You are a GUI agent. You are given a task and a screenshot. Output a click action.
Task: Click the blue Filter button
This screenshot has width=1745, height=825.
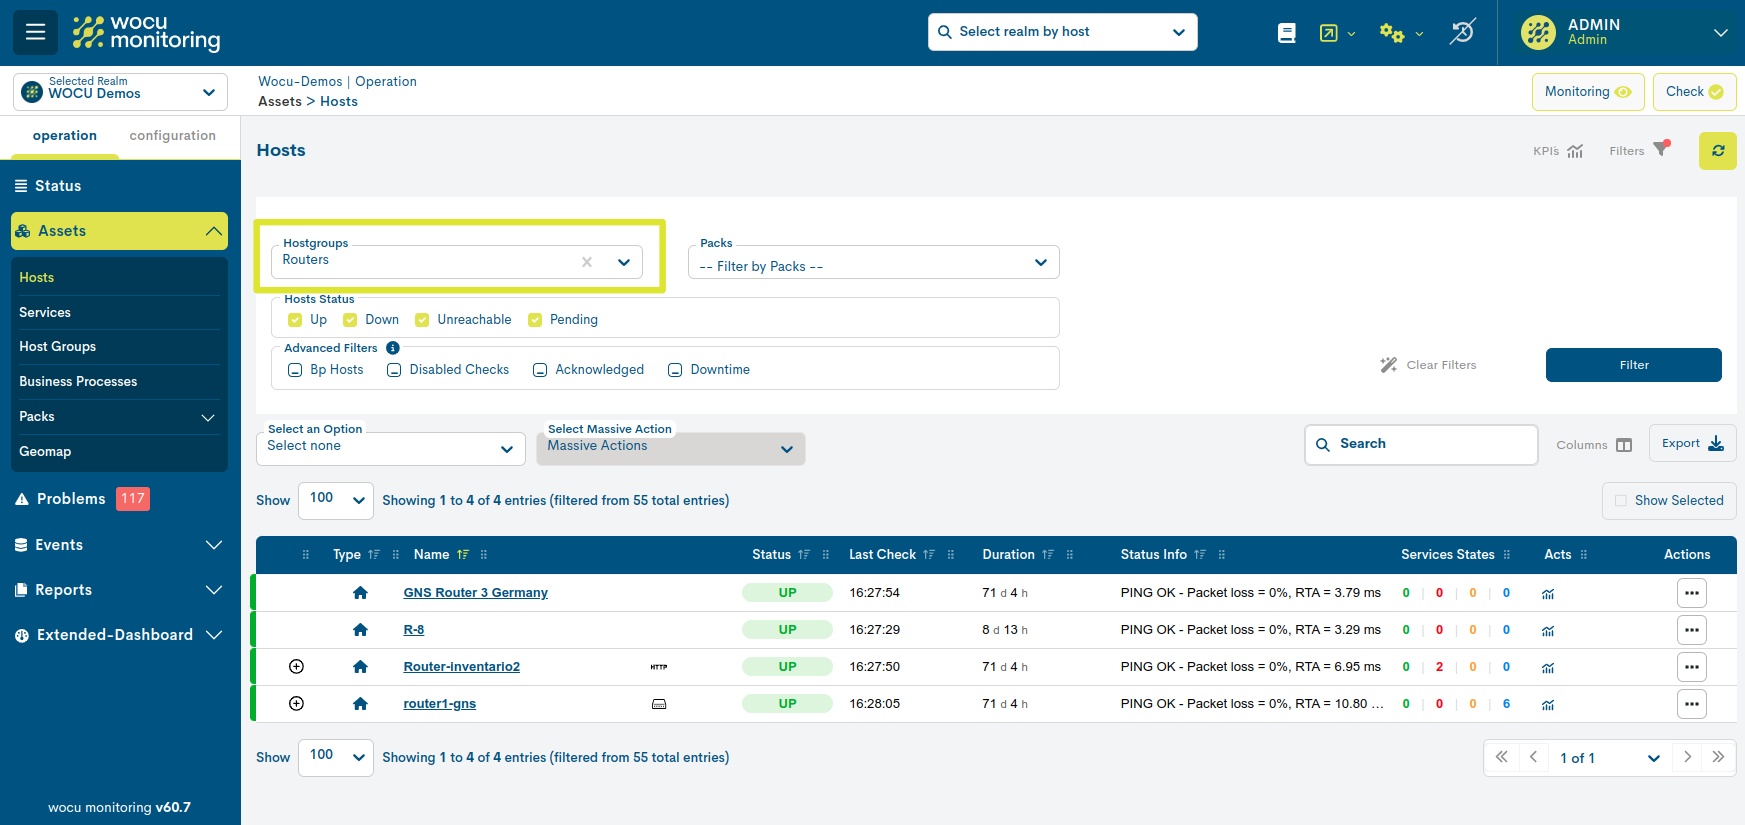click(1633, 365)
